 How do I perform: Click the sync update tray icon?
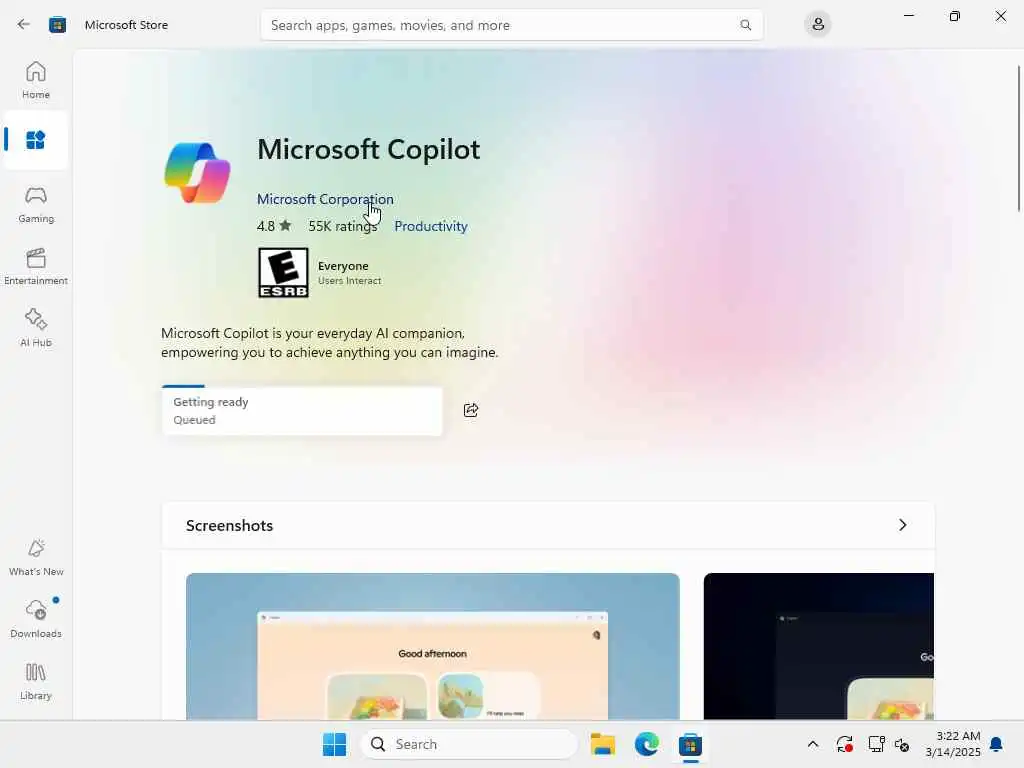pyautogui.click(x=844, y=744)
